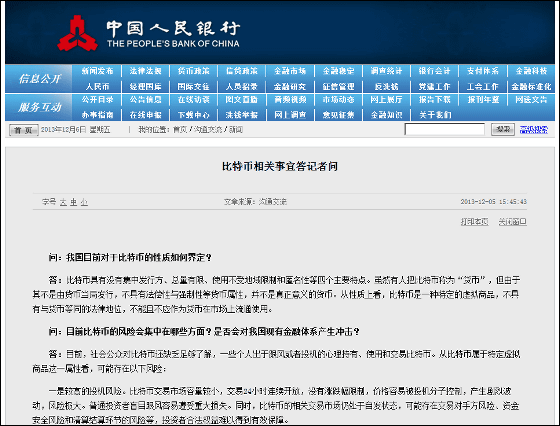Open the 网送文告 menu item

[x=531, y=100]
